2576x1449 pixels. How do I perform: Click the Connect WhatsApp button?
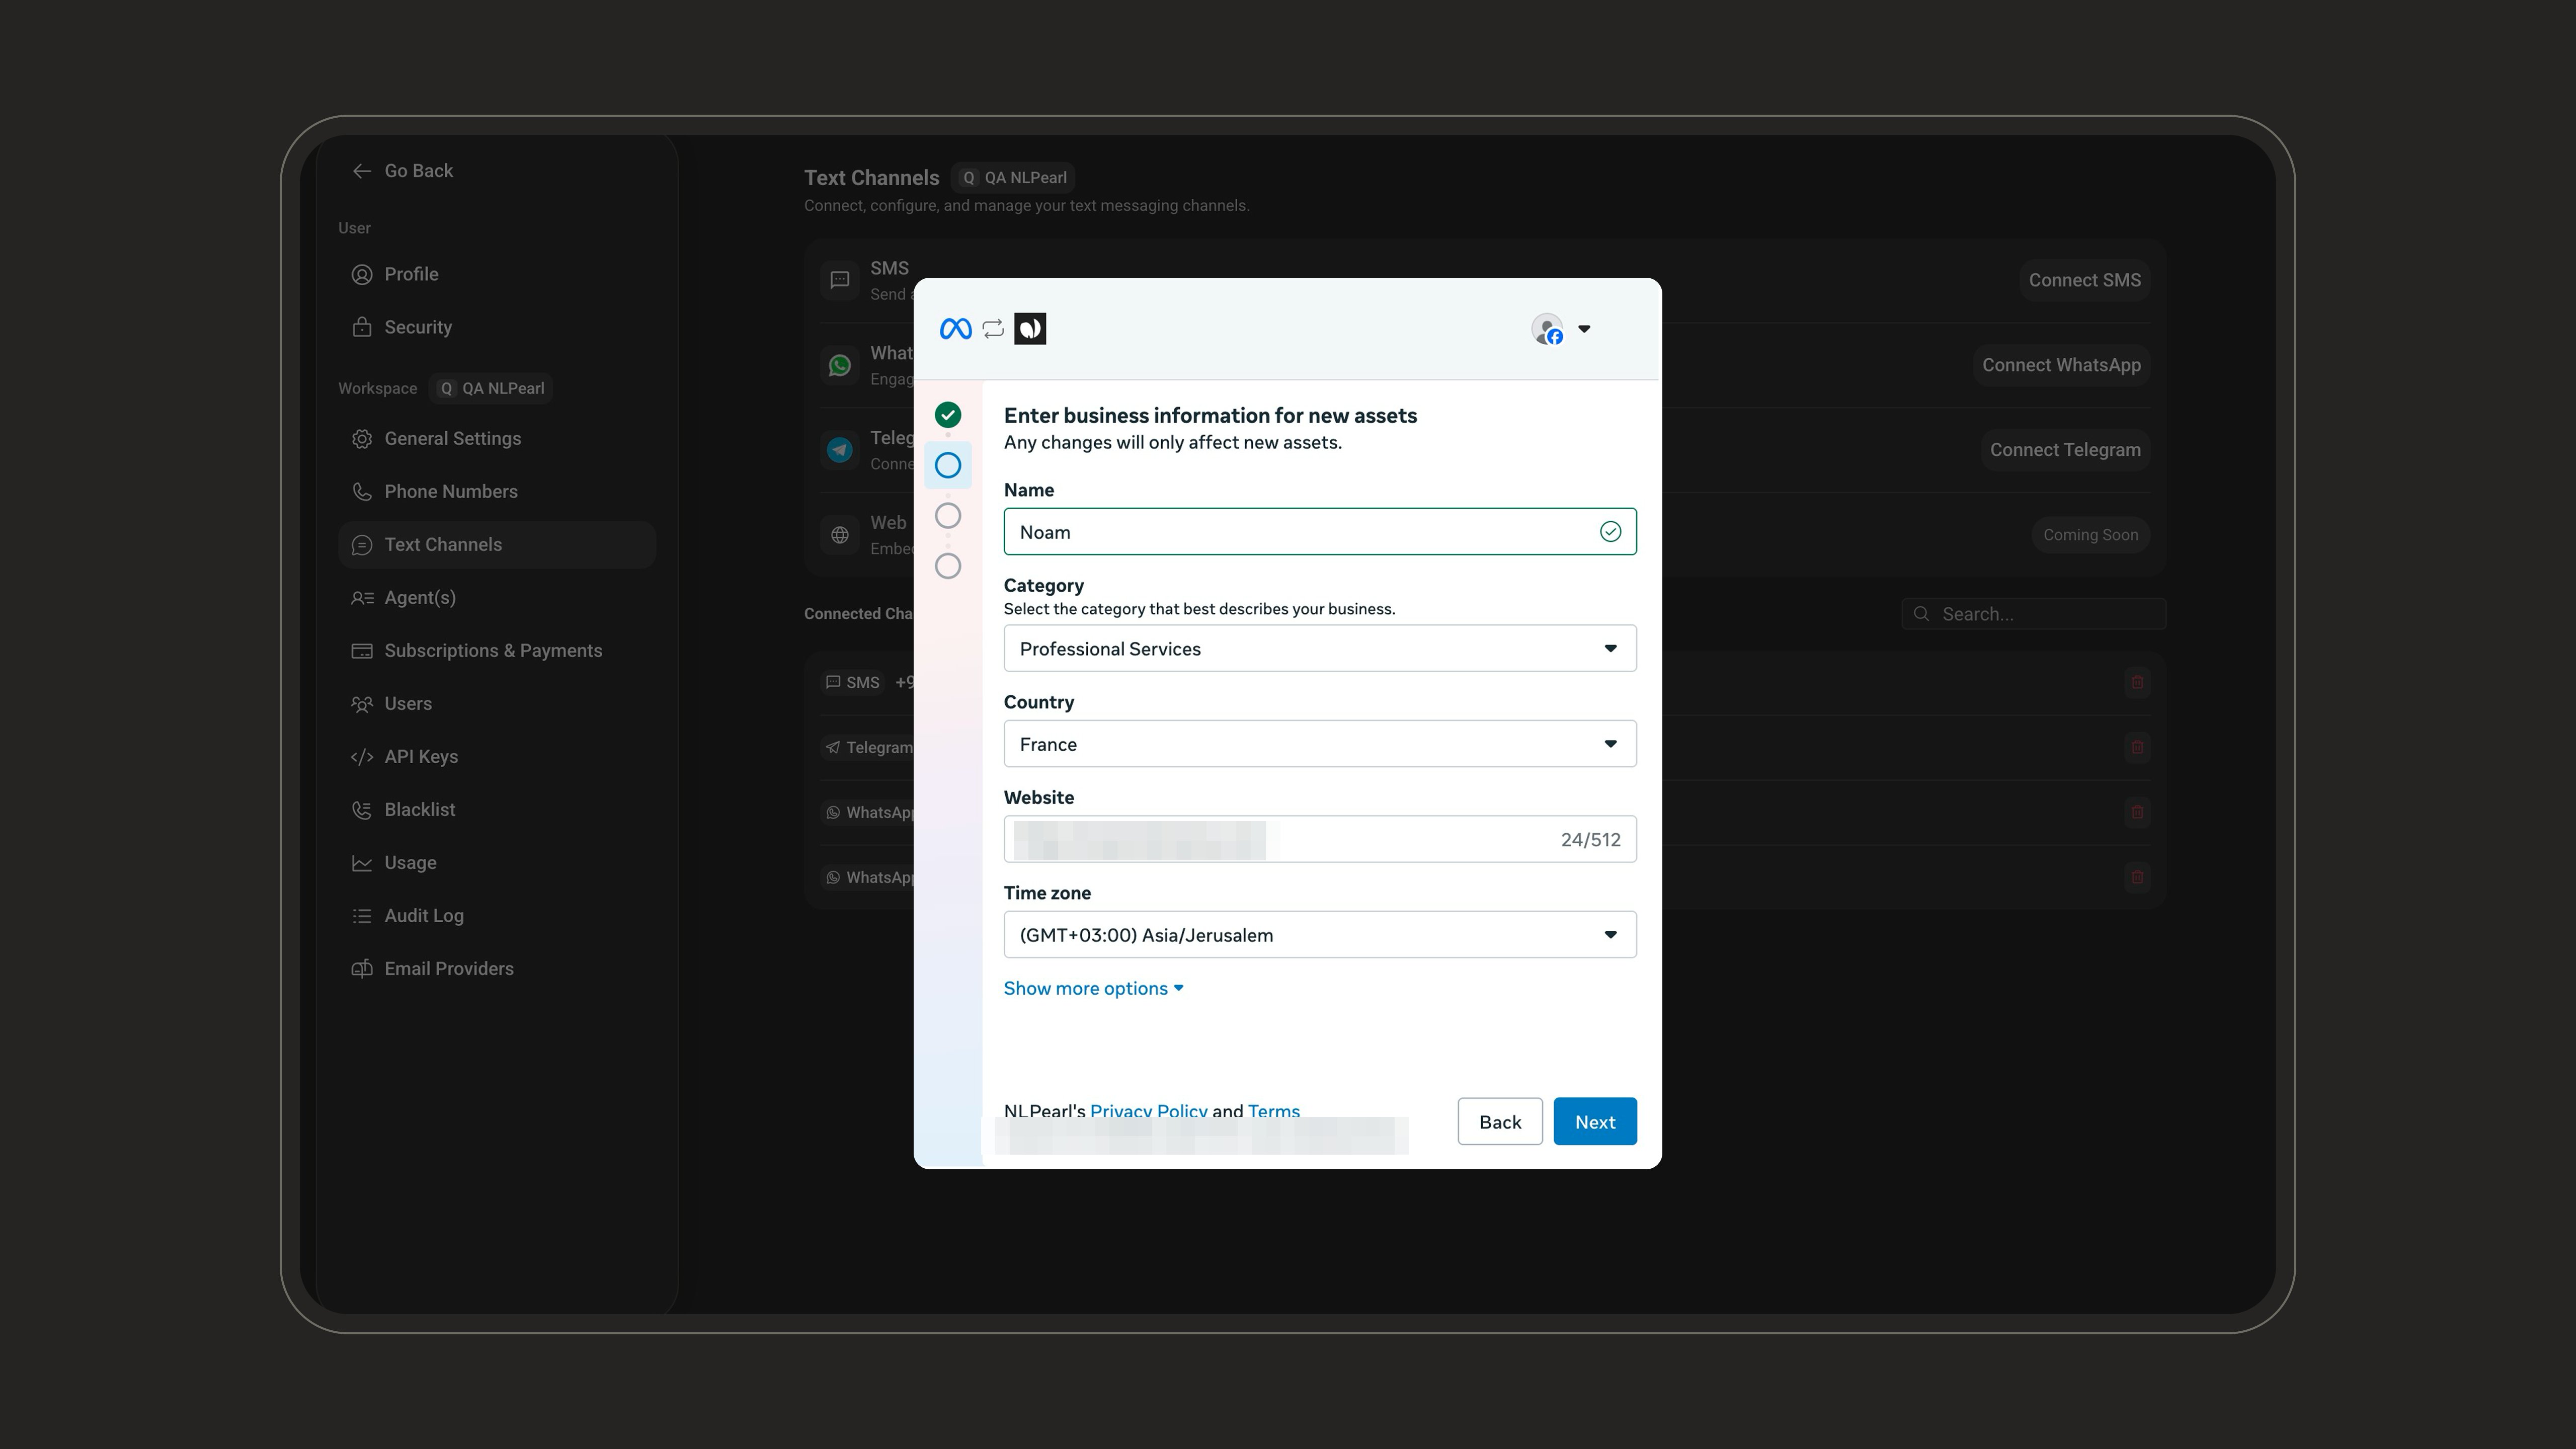[x=2061, y=365]
